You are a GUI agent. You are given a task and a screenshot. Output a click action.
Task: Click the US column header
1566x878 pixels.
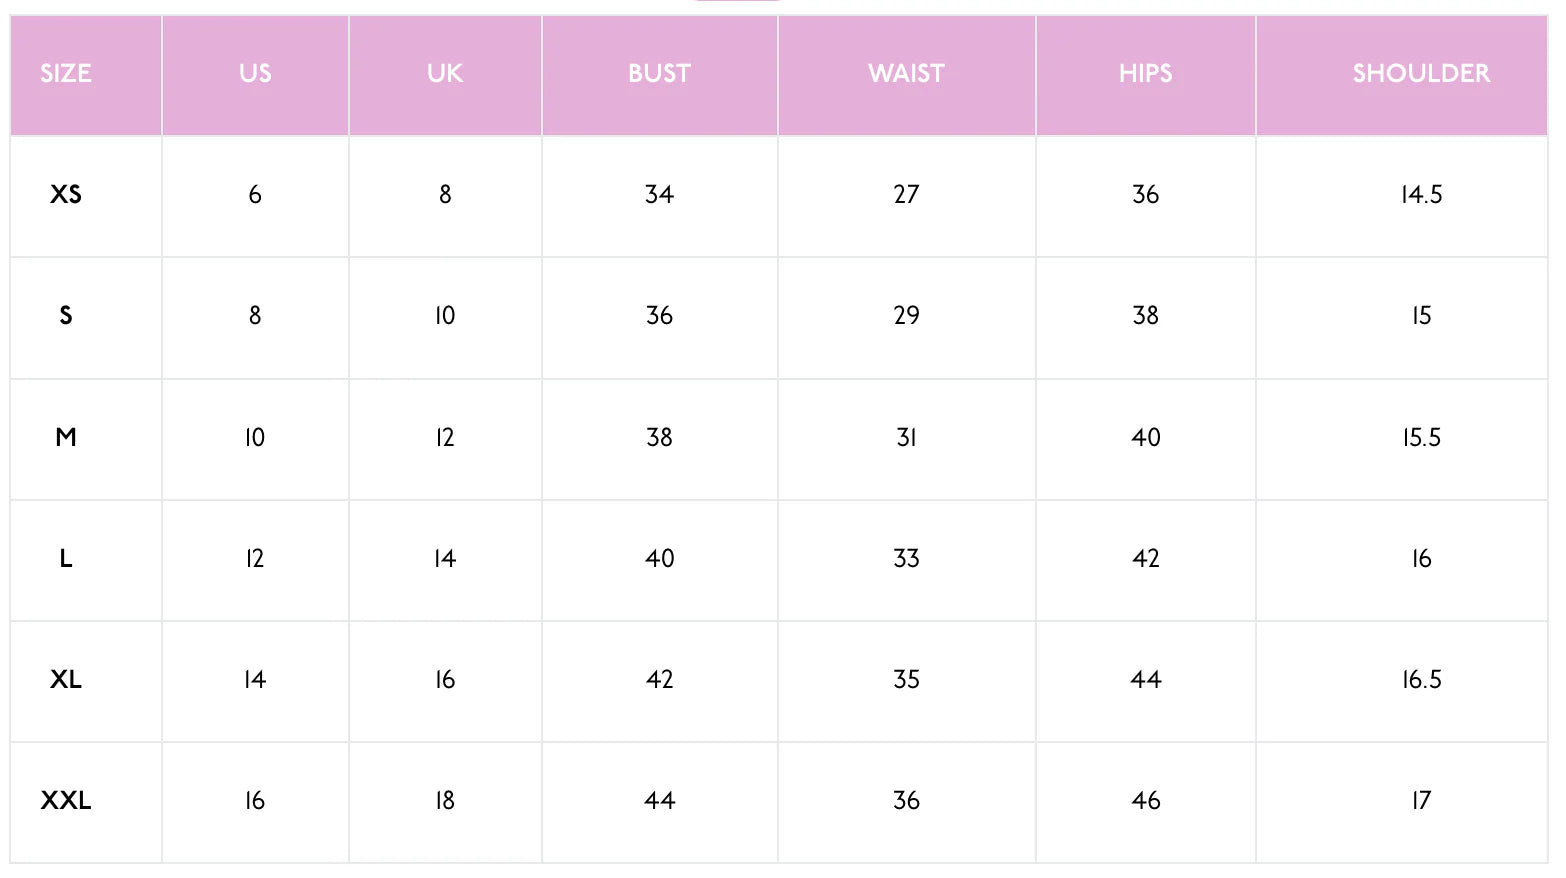pos(255,73)
